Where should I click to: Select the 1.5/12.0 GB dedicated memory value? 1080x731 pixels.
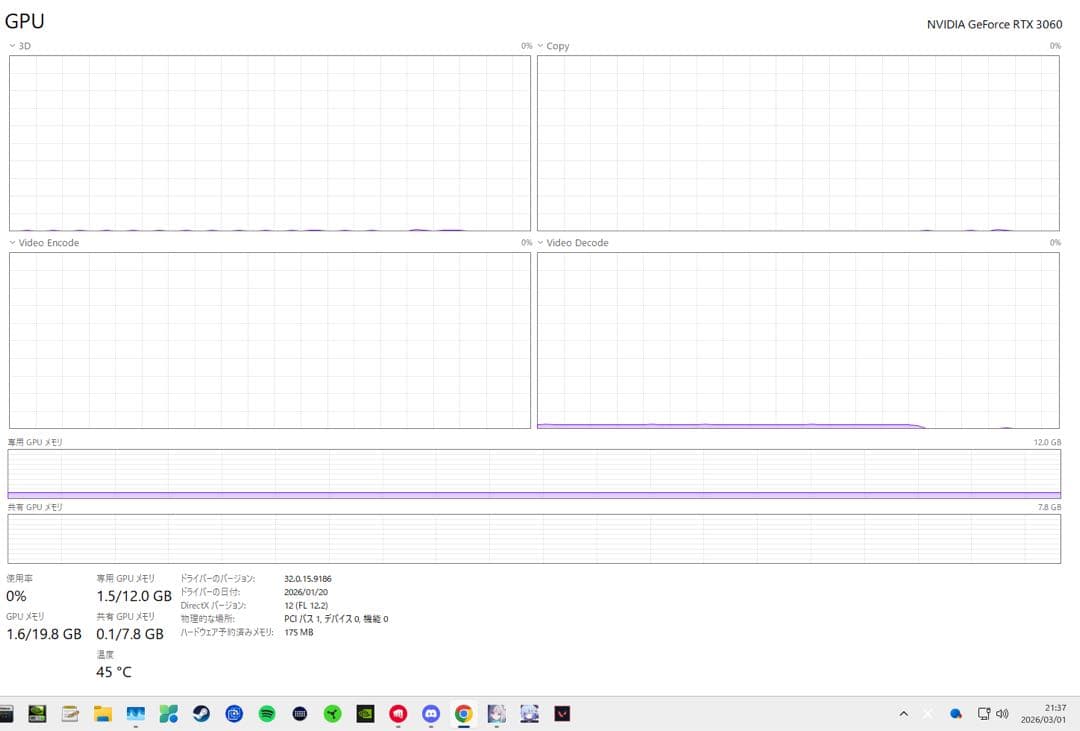click(x=134, y=596)
